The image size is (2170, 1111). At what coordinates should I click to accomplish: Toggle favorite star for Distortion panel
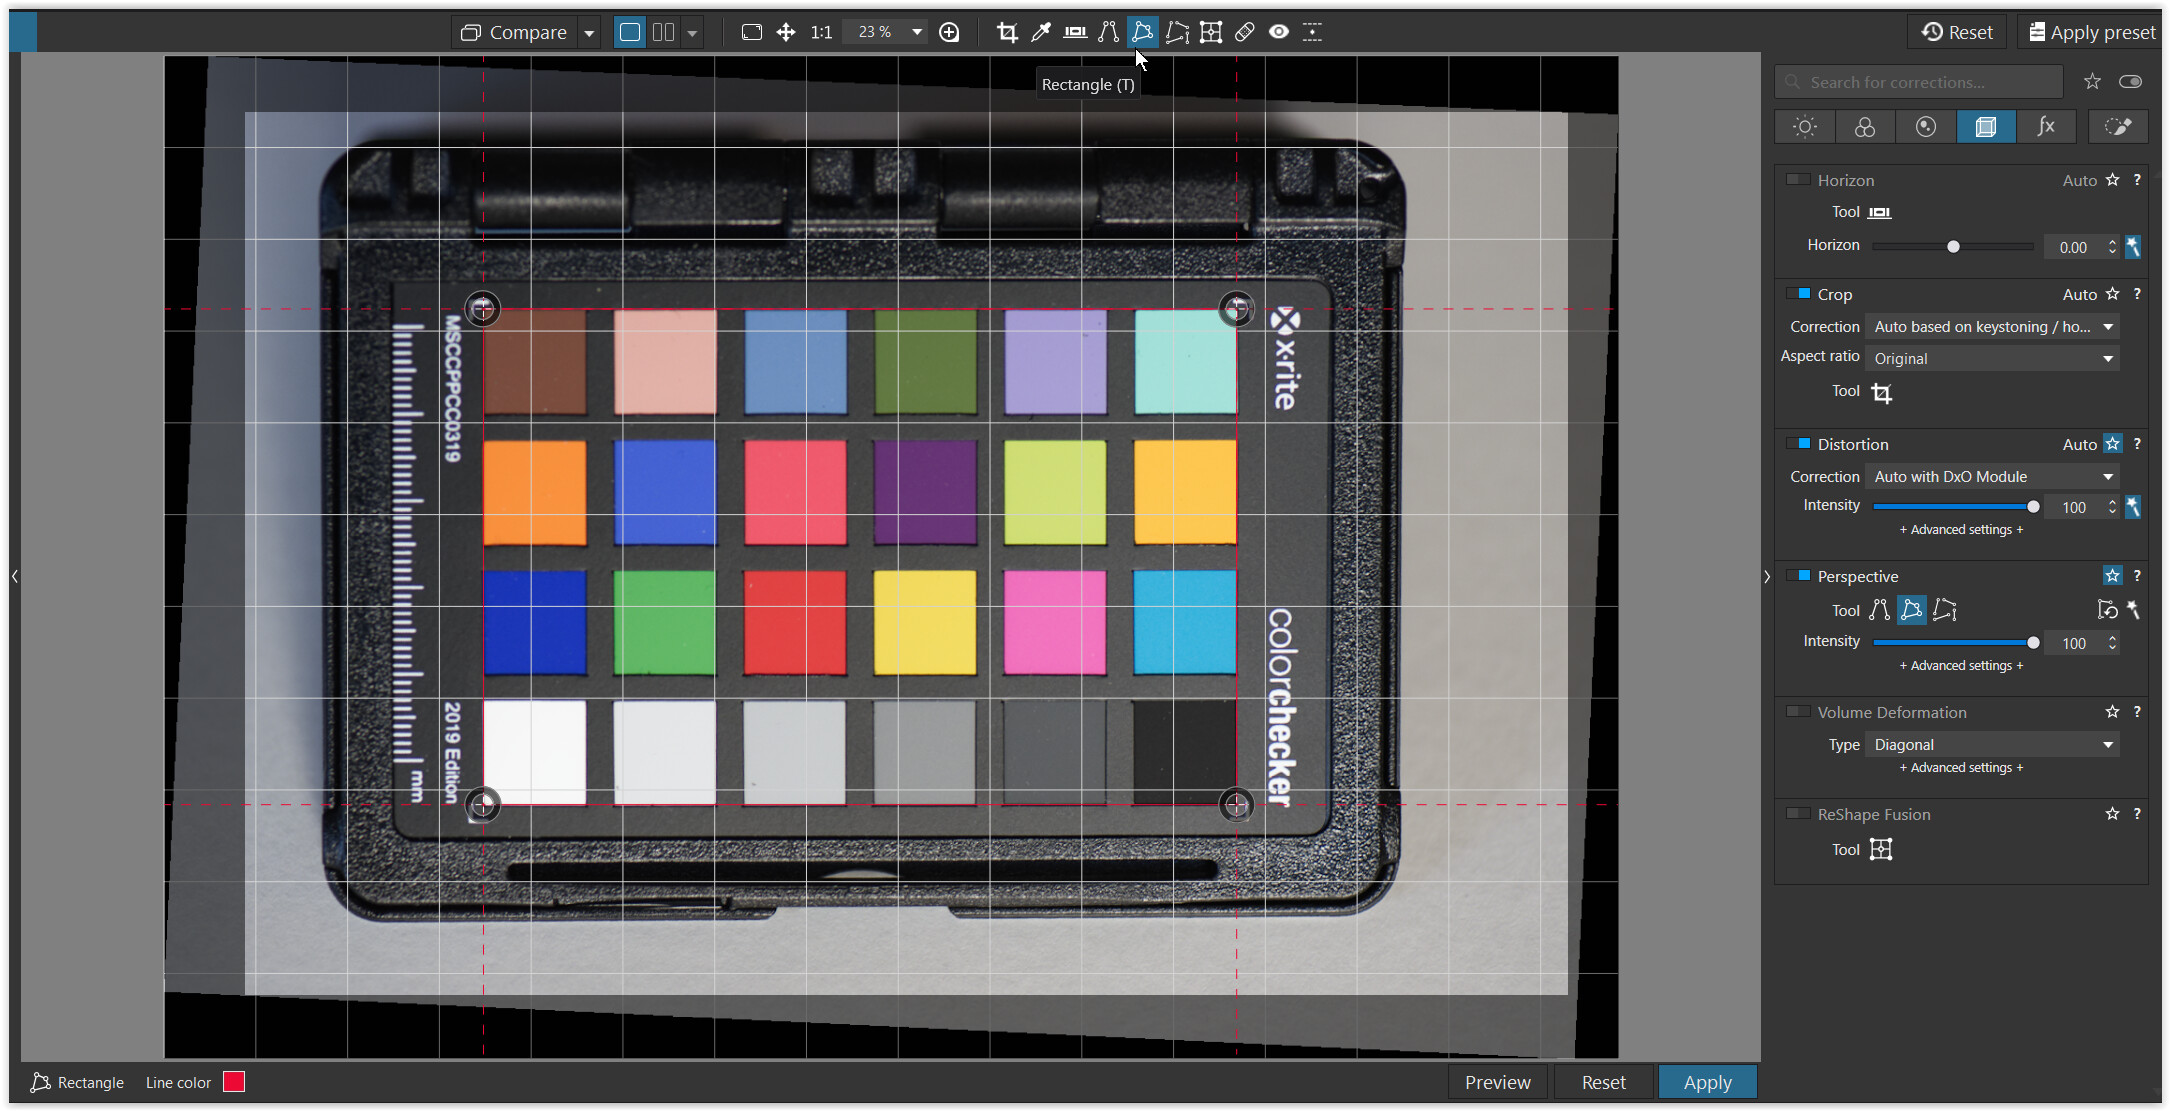[x=2112, y=444]
